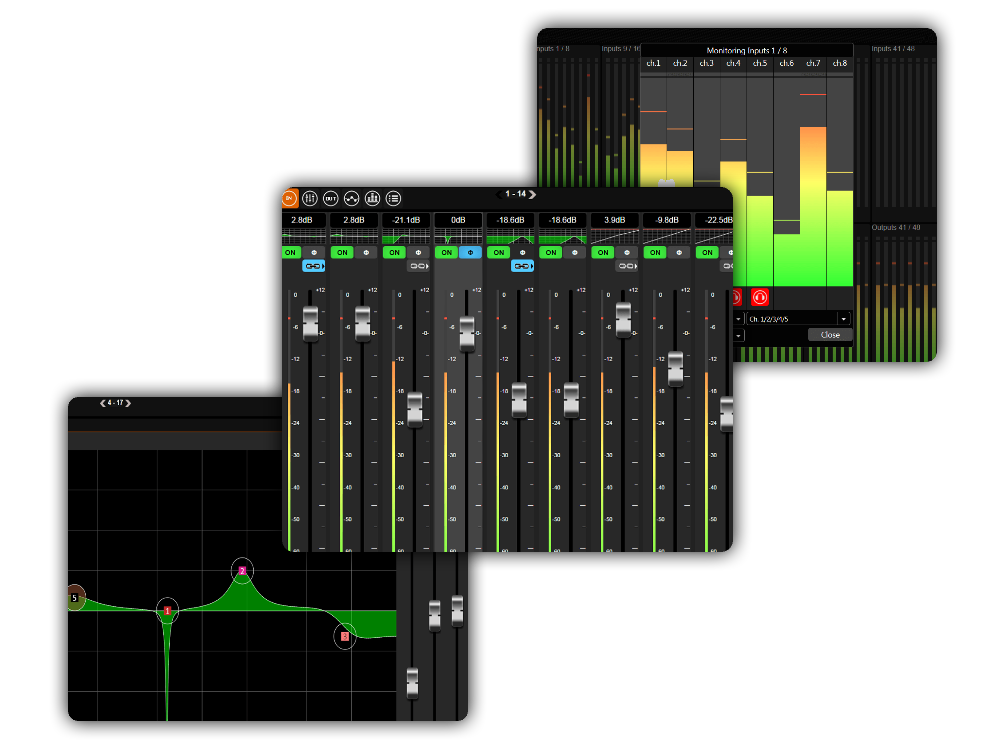Click the link icon on the -21.1dB channel

pyautogui.click(x=418, y=266)
